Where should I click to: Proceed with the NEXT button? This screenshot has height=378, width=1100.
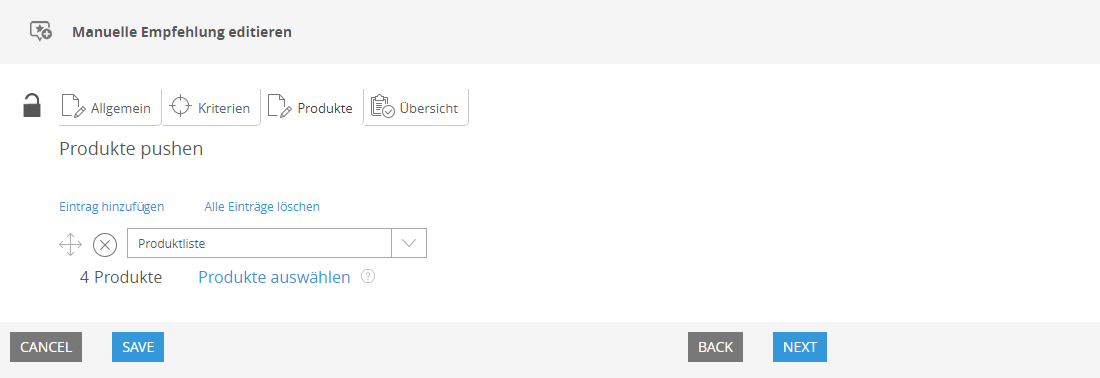pyautogui.click(x=800, y=347)
